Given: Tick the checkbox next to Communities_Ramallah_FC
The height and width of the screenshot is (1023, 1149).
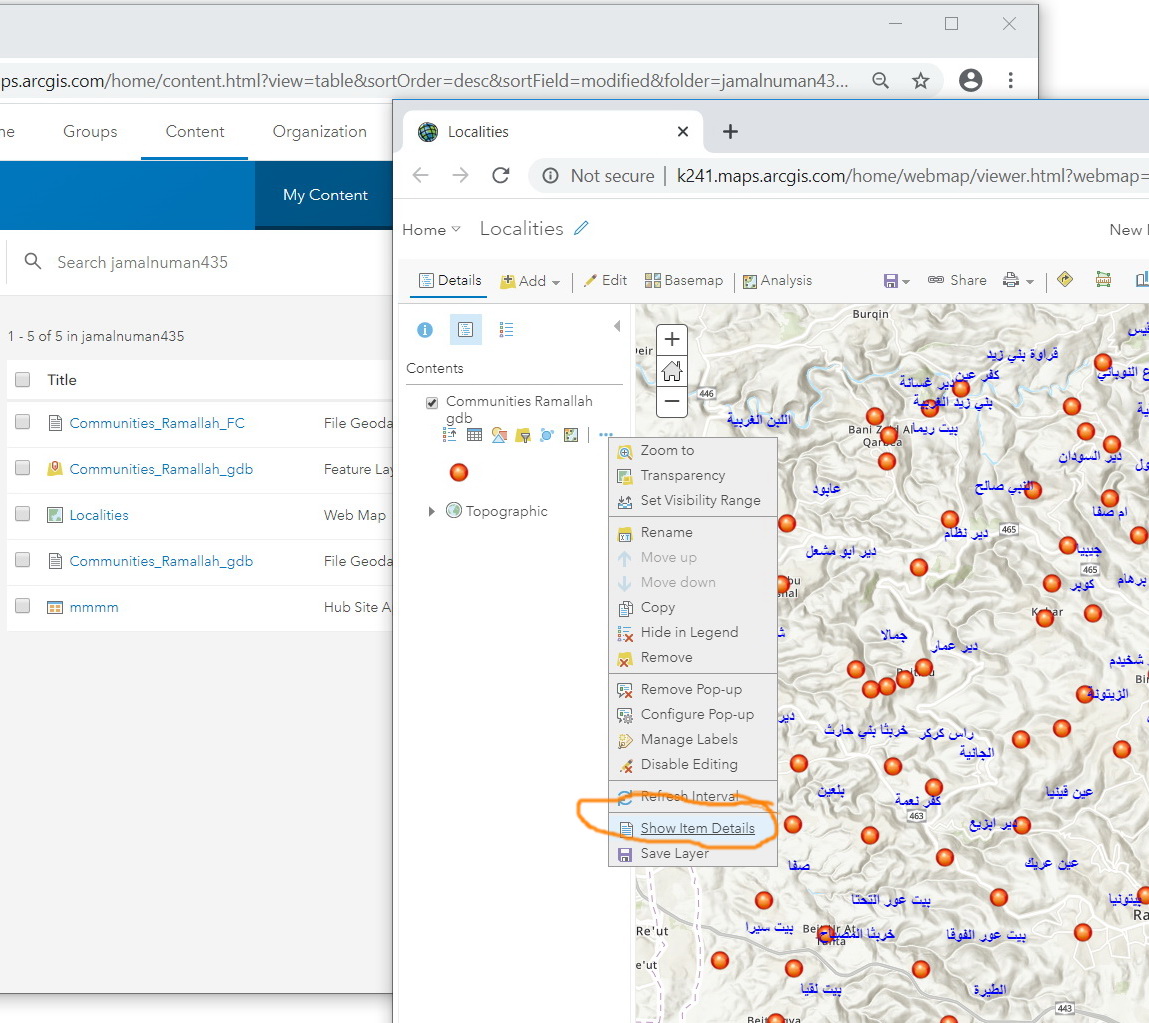Looking at the screenshot, I should tap(23, 423).
